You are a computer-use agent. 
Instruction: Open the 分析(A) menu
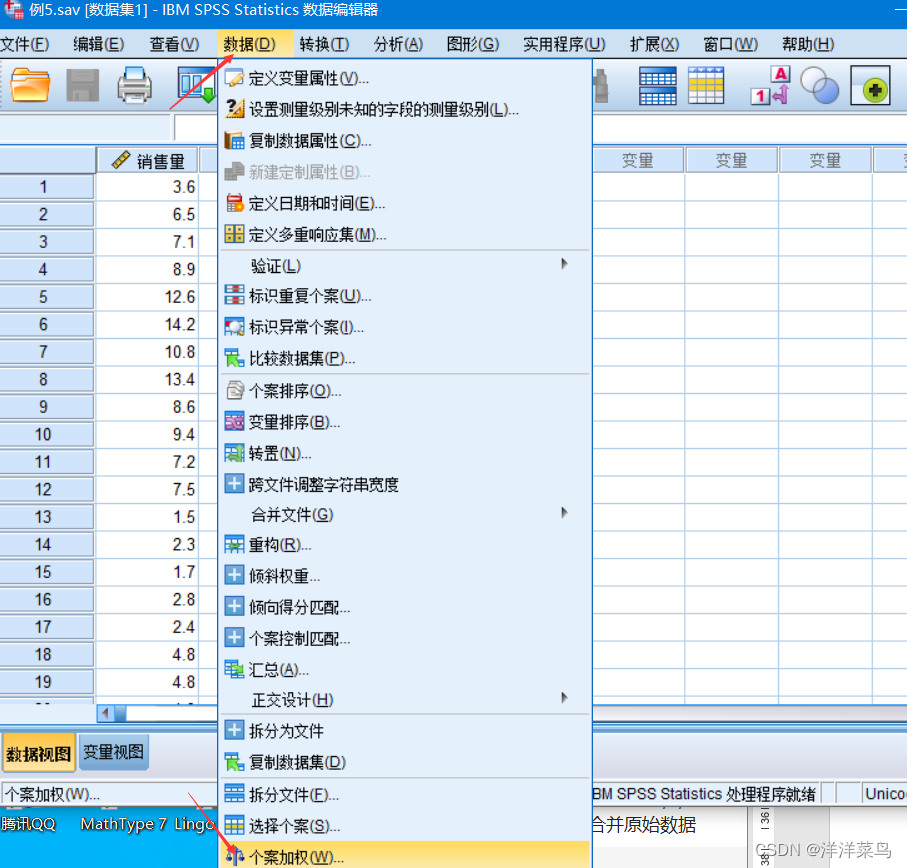coord(399,44)
